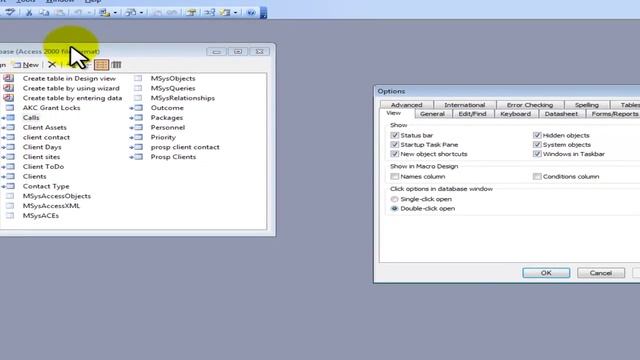Select the Double-click open radio button

[394, 208]
